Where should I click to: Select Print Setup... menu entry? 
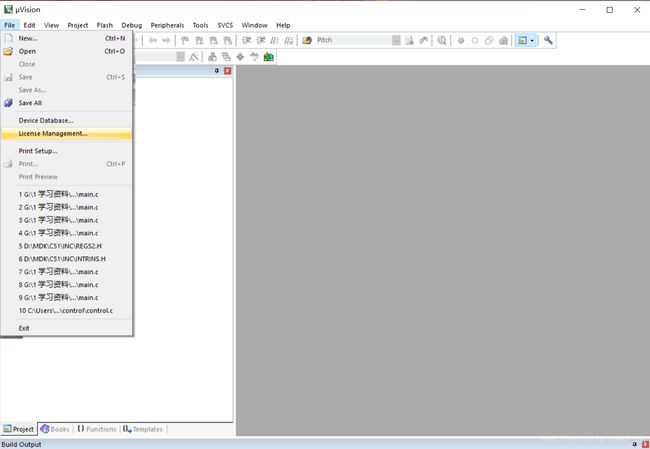[x=67, y=151]
